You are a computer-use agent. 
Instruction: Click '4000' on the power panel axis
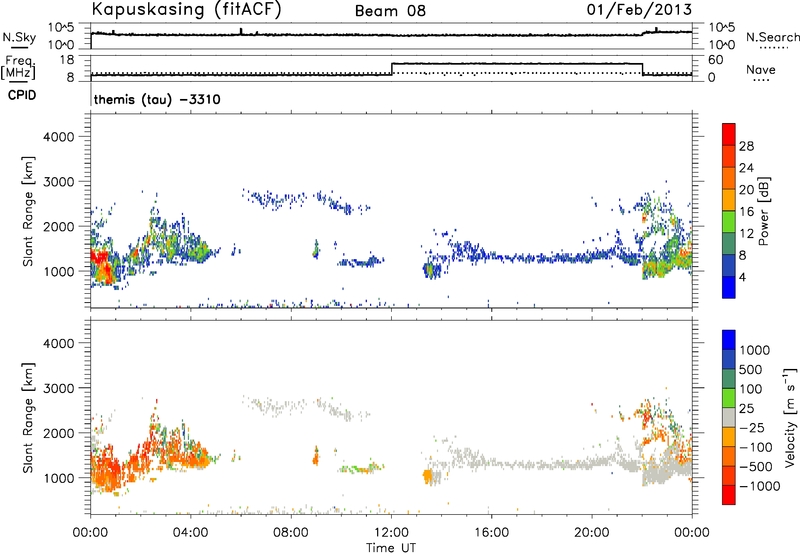point(59,137)
